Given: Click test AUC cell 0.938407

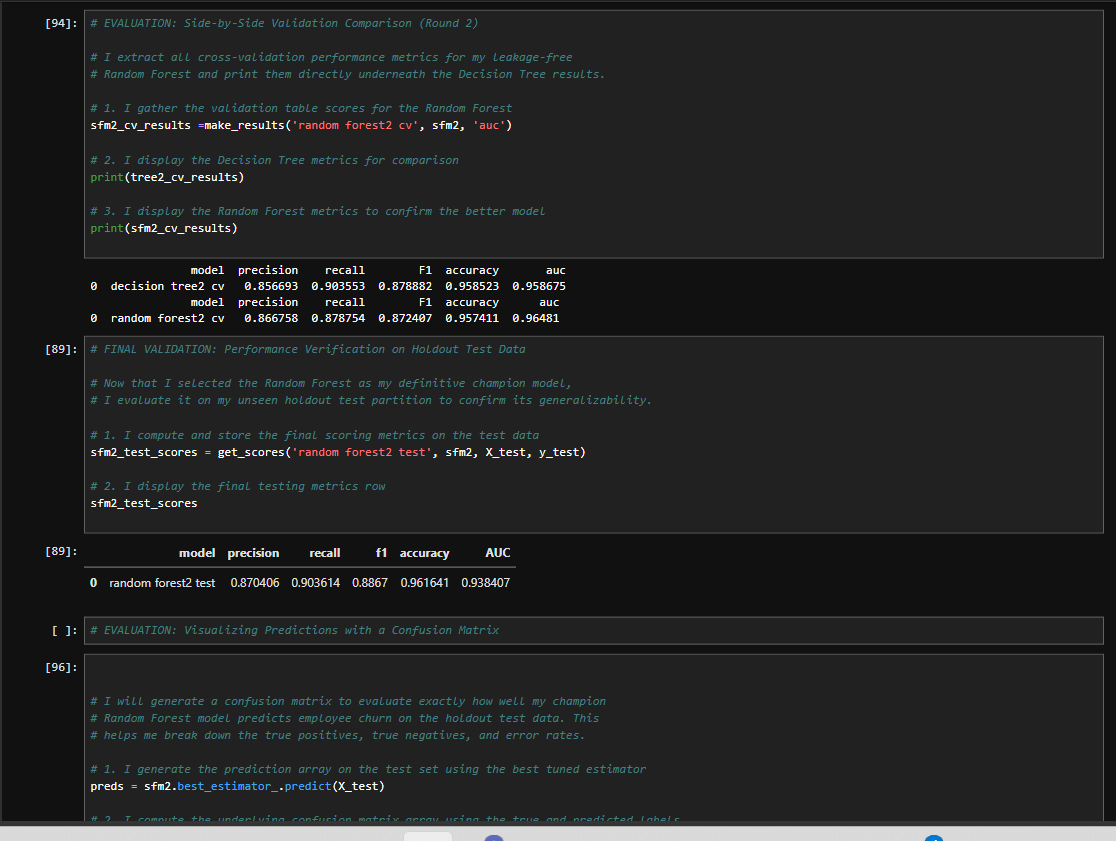Looking at the screenshot, I should pyautogui.click(x=485, y=583).
